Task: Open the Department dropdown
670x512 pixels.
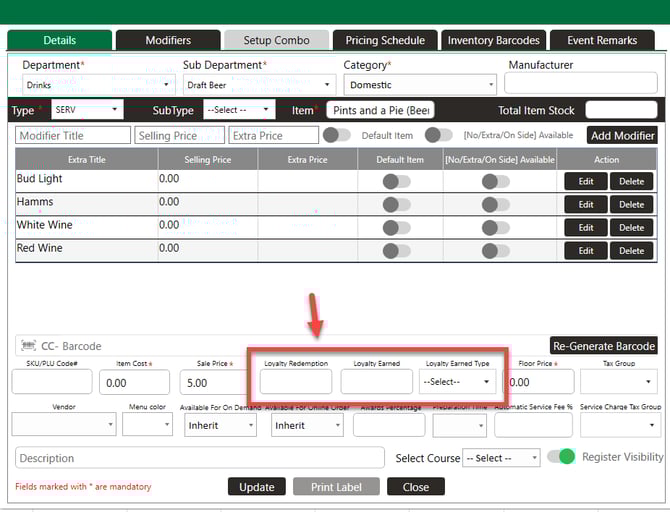Action: [96, 85]
